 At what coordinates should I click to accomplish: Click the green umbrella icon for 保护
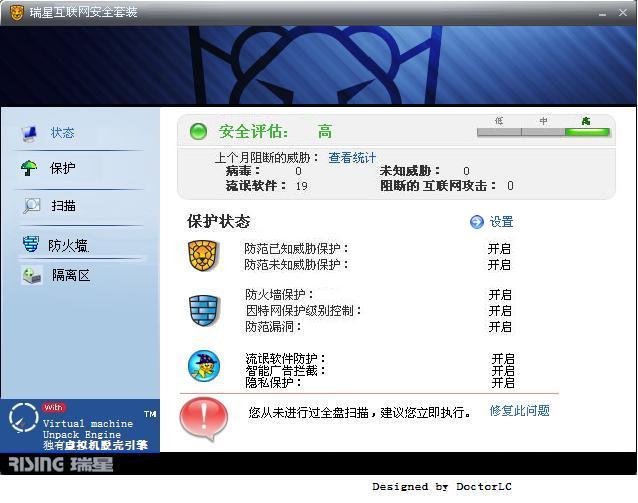point(29,168)
